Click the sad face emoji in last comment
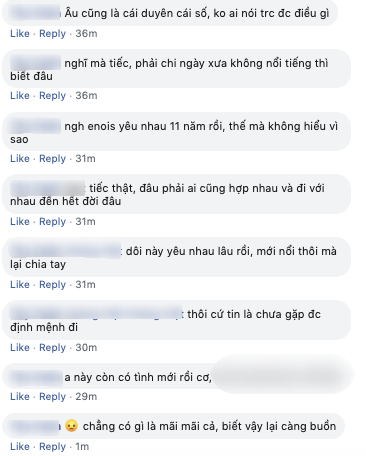 [x=71, y=426]
